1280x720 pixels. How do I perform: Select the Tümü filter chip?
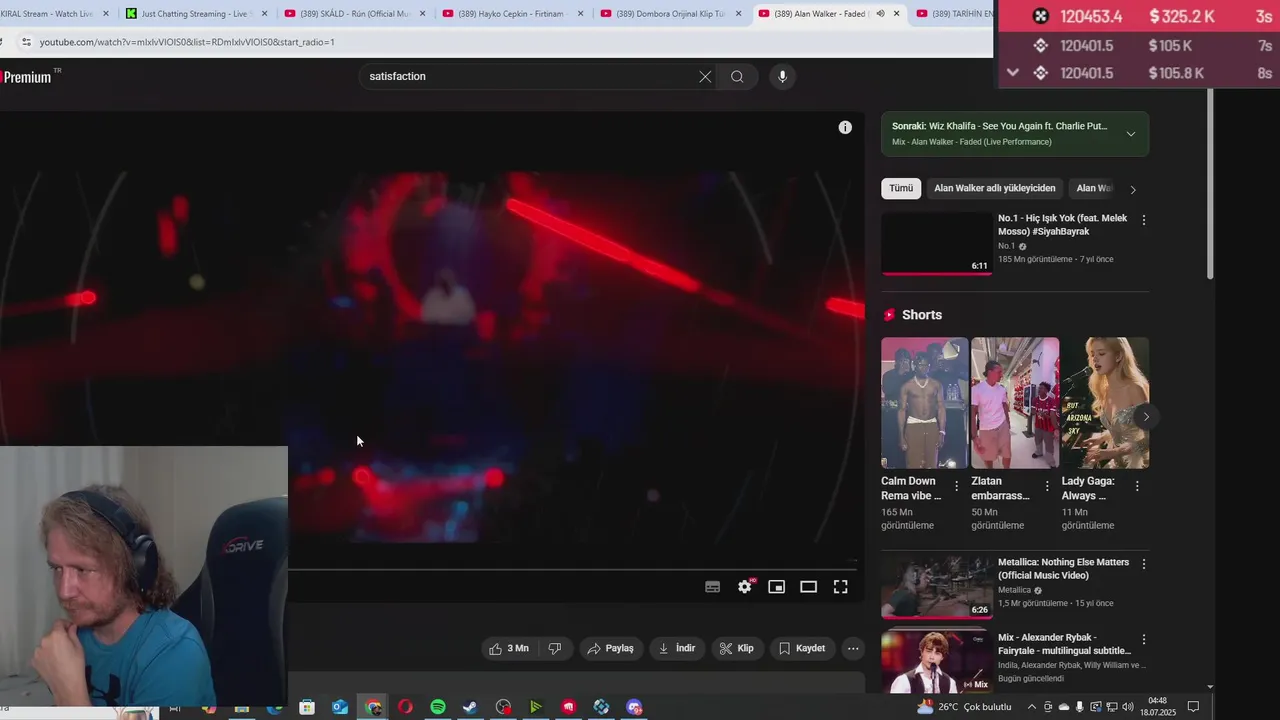(x=901, y=188)
